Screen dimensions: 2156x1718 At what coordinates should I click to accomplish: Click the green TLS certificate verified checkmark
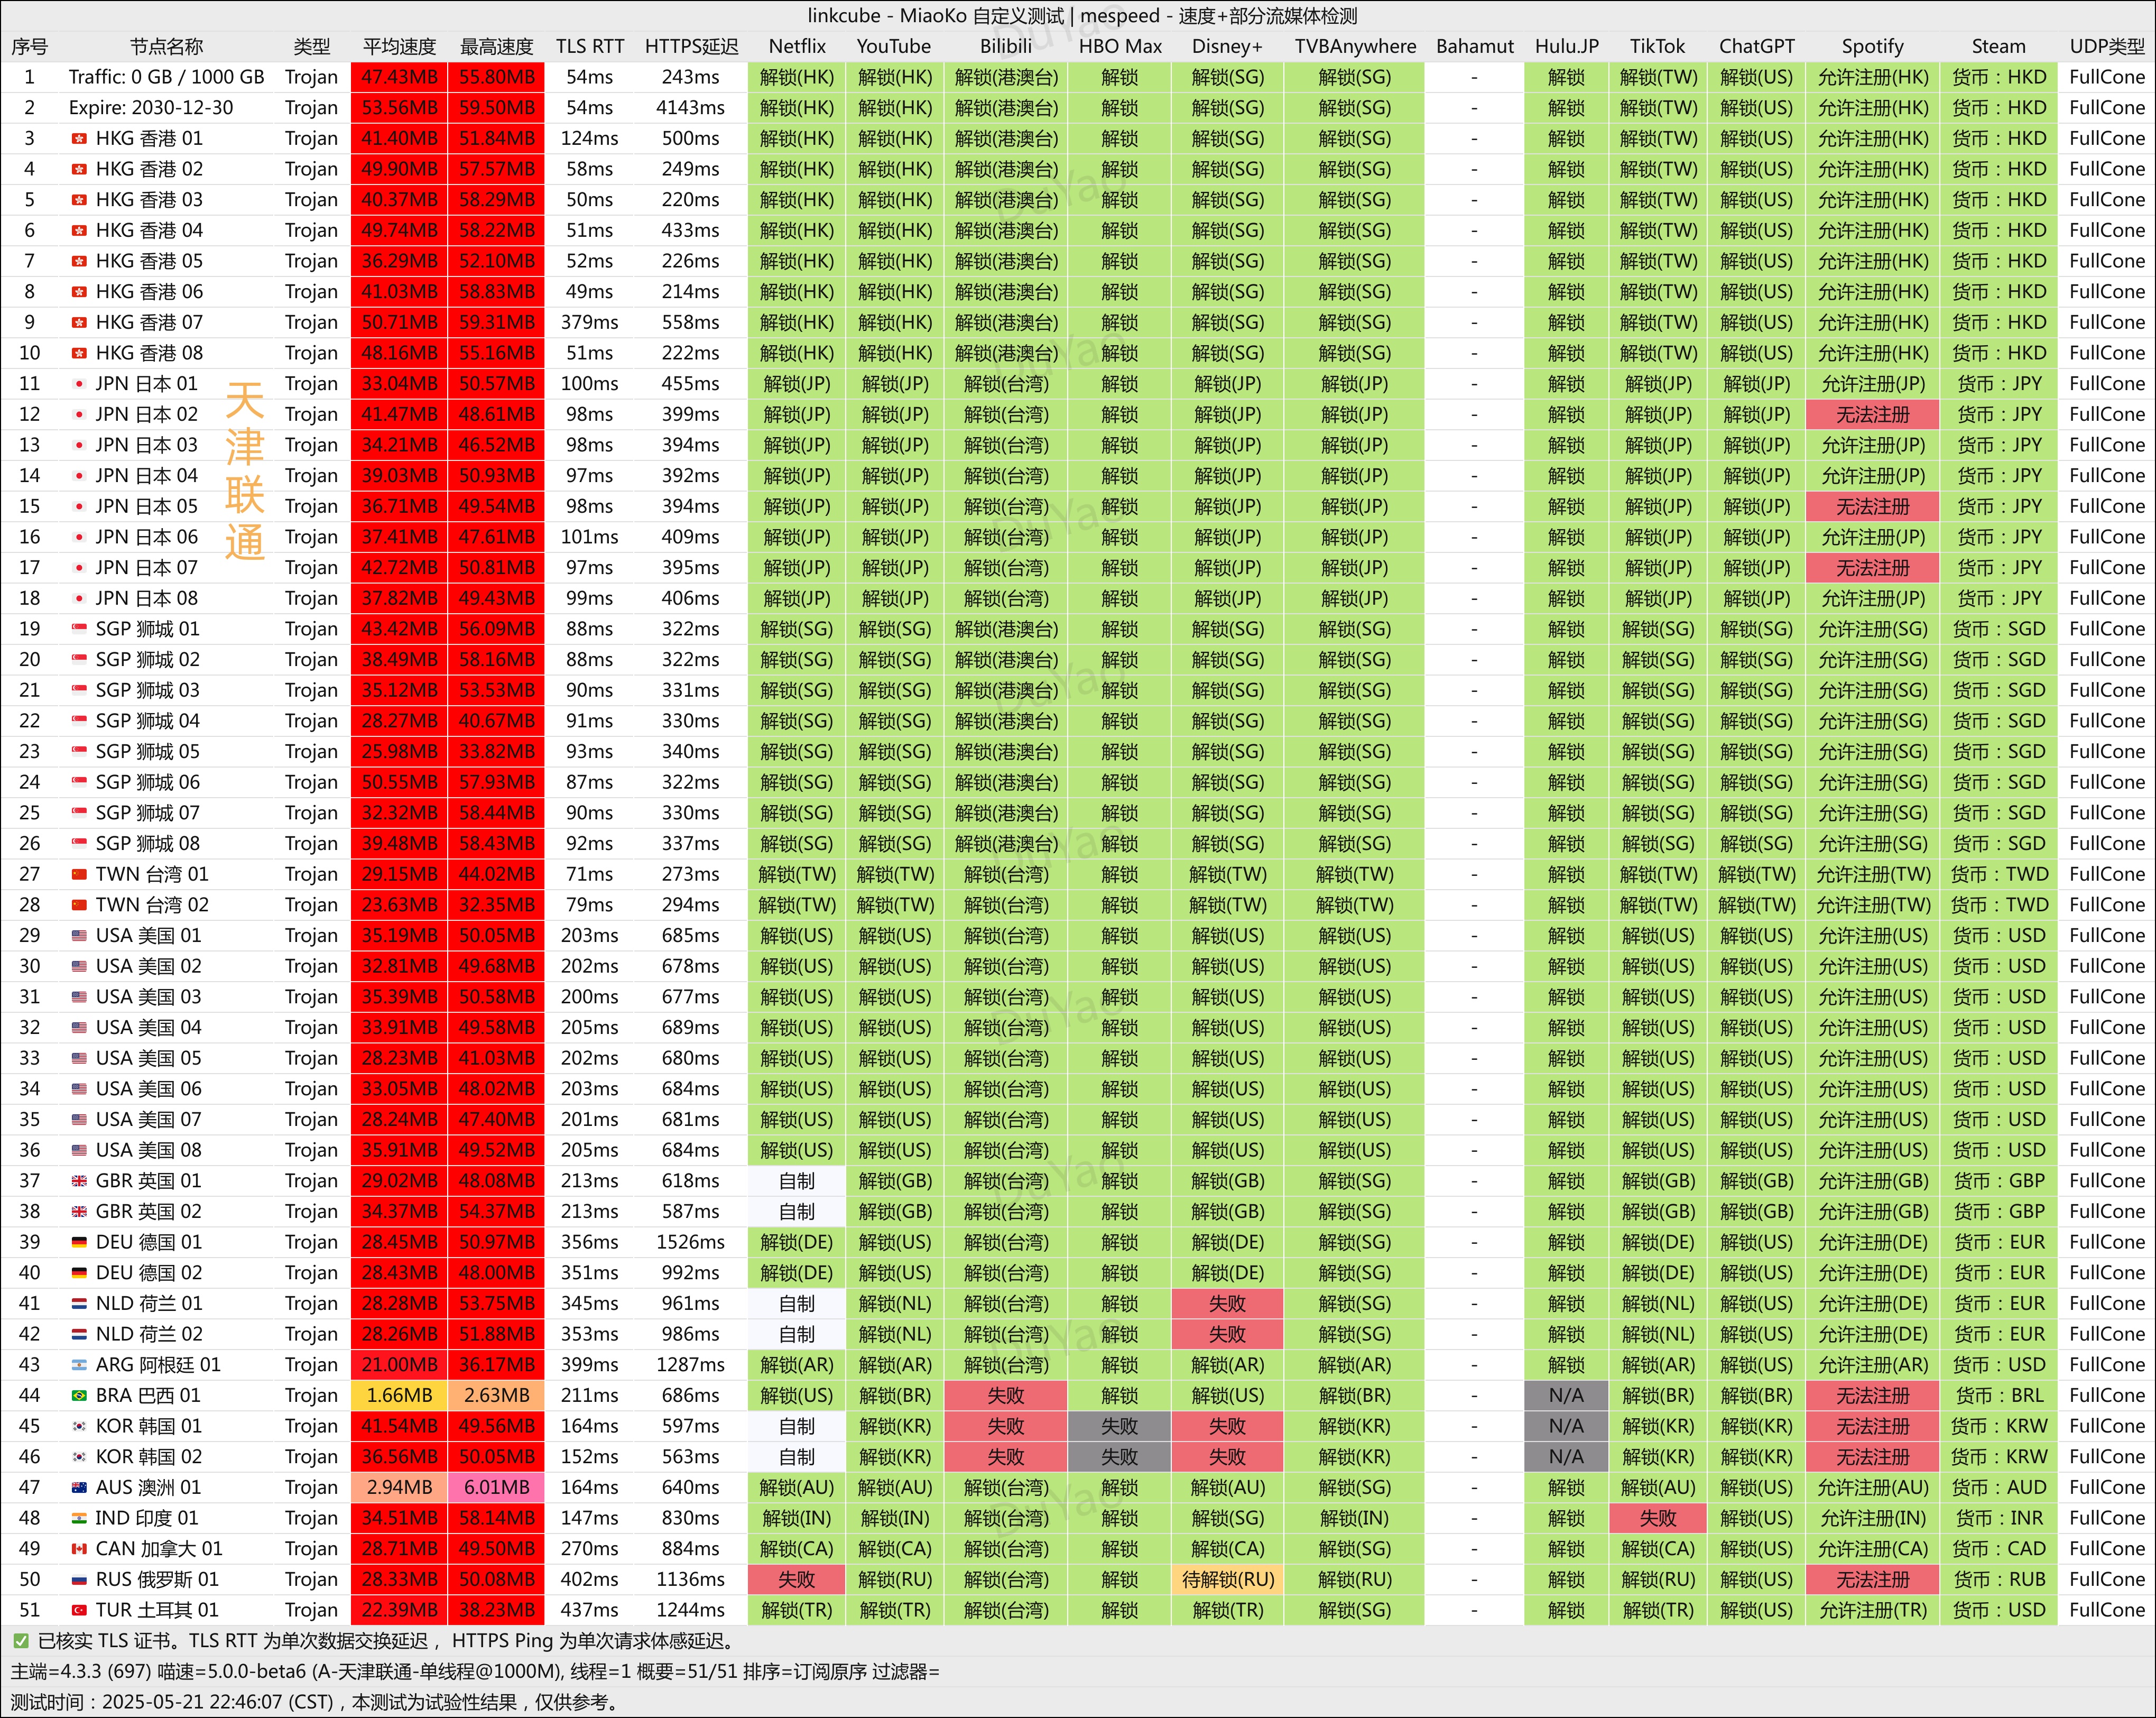pos(20,1641)
